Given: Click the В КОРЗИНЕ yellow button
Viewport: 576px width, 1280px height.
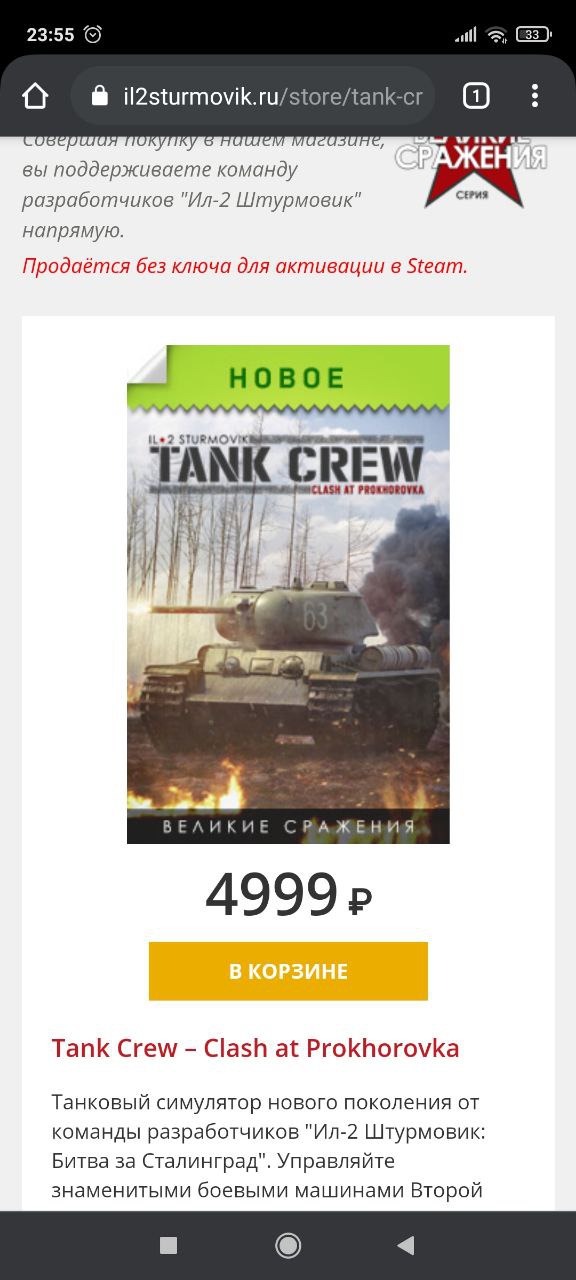Looking at the screenshot, I should [x=288, y=971].
